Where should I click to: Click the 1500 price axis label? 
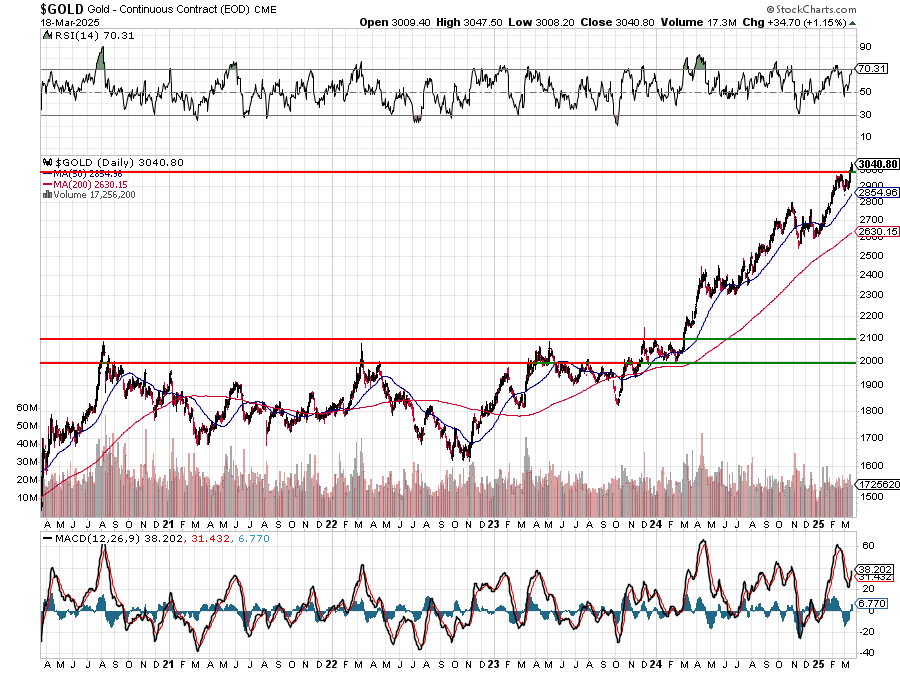tap(871, 497)
